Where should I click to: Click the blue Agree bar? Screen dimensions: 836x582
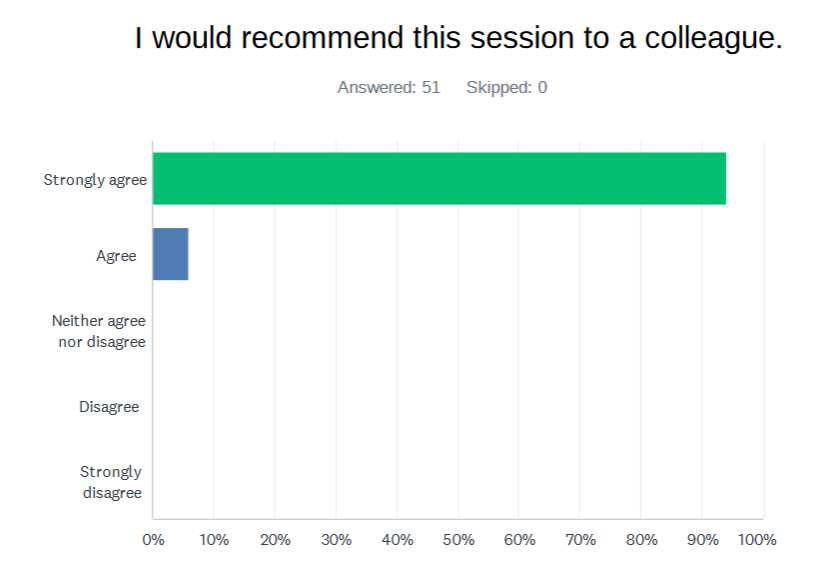point(171,254)
